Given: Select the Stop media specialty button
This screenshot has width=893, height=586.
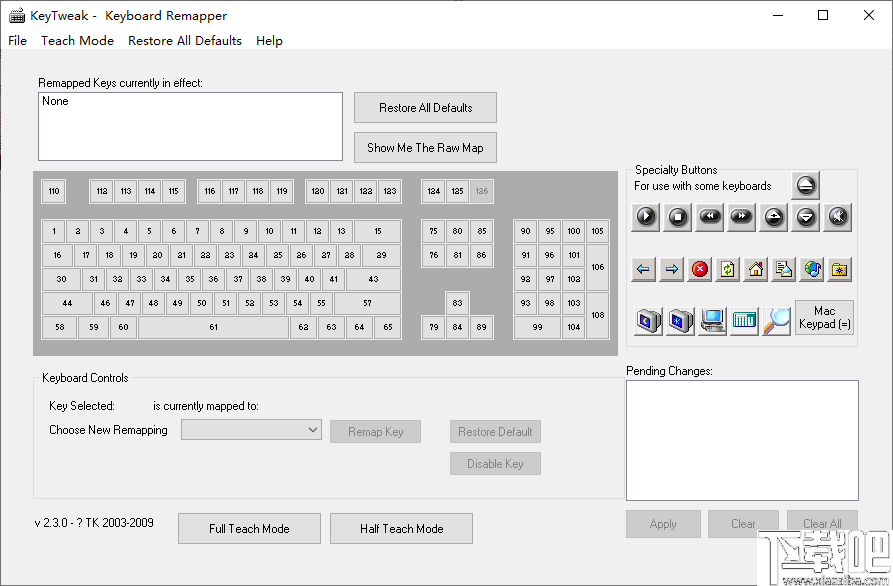Looking at the screenshot, I should point(678,216).
